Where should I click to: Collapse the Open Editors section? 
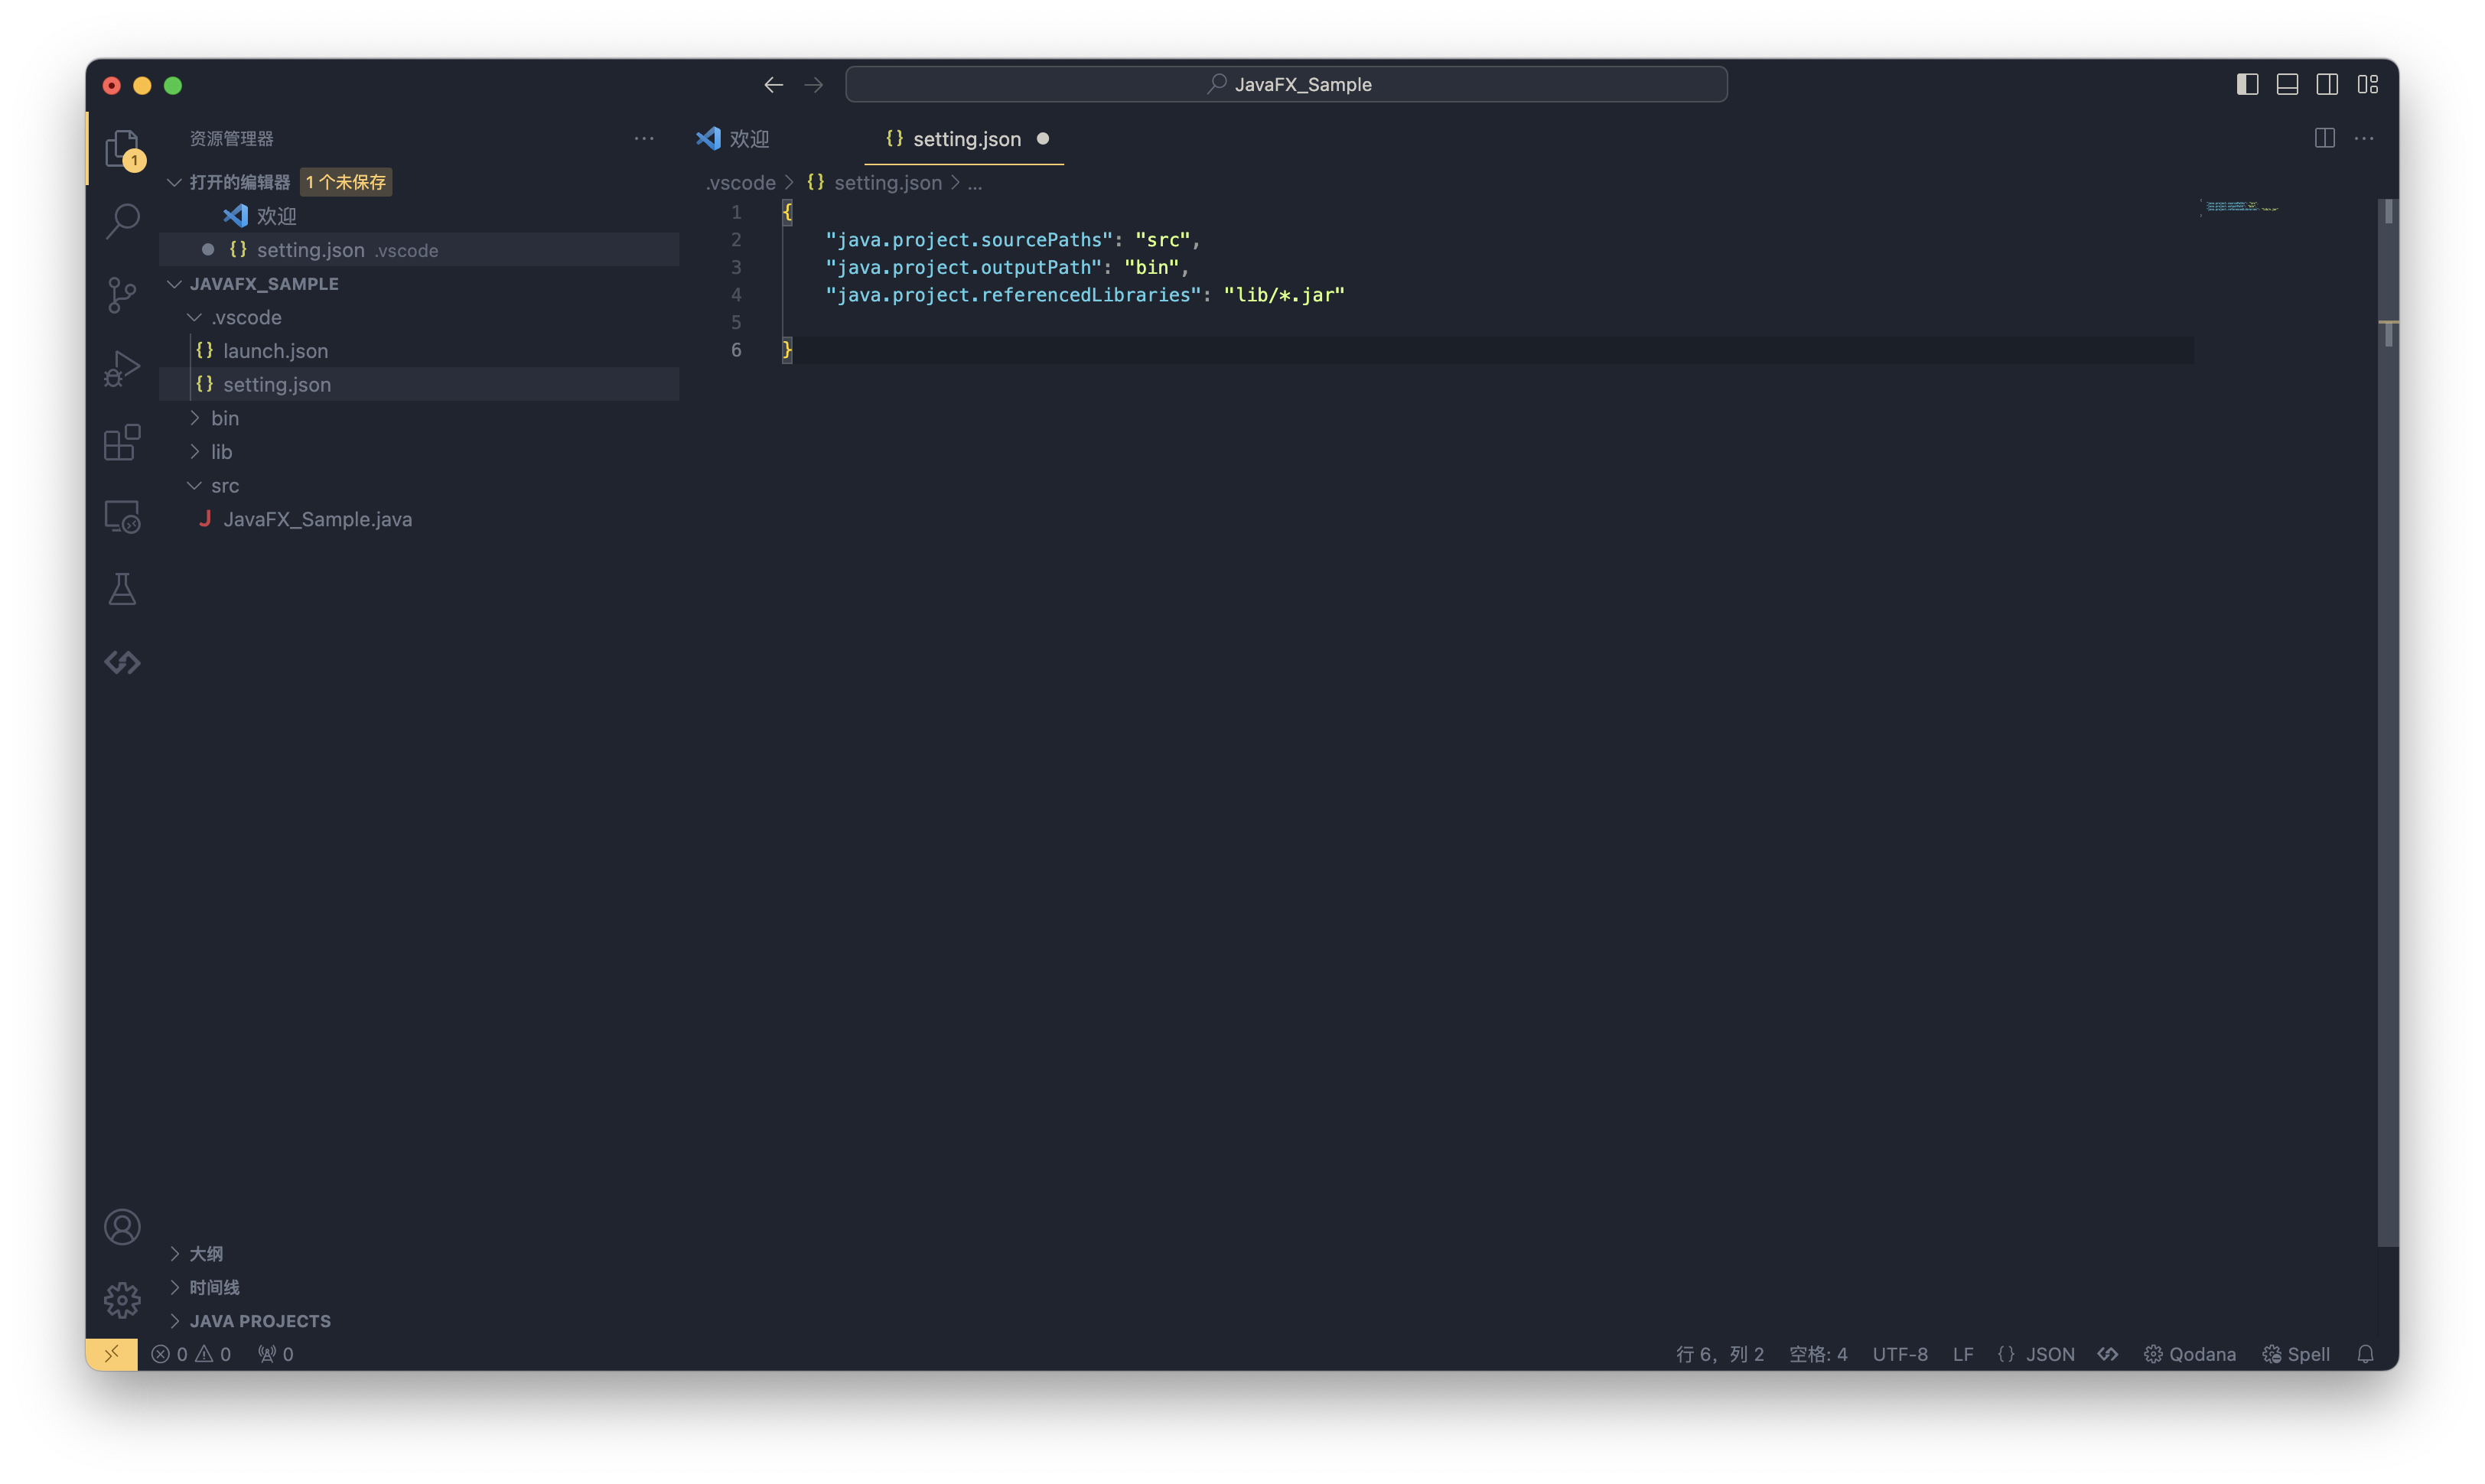pyautogui.click(x=174, y=182)
